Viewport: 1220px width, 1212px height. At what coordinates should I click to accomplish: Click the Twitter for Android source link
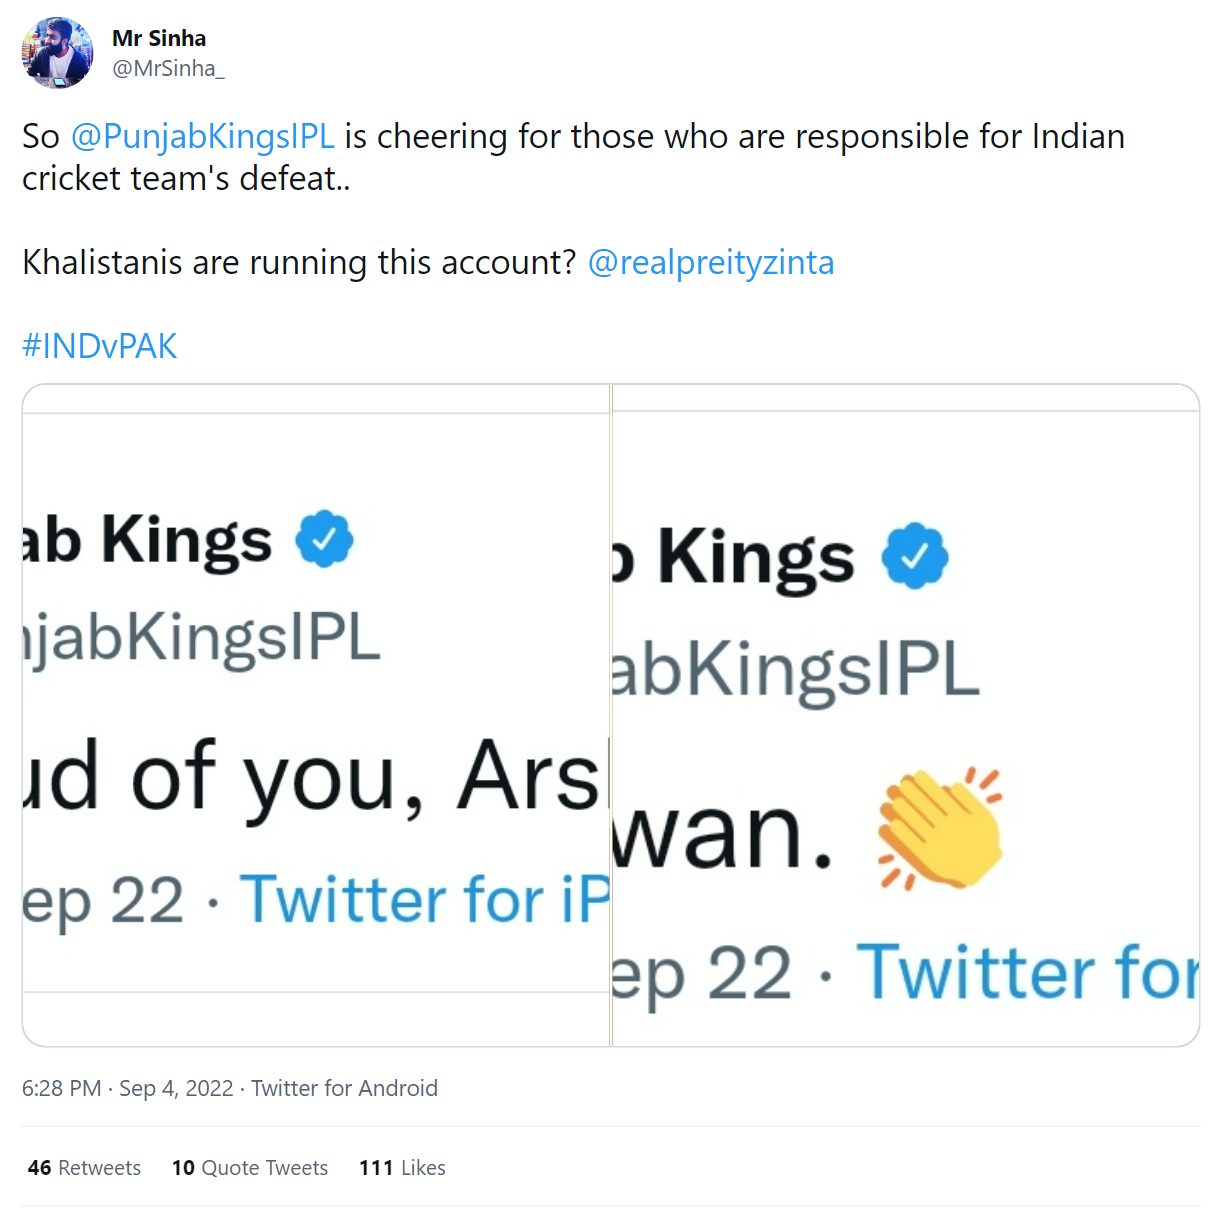click(344, 1088)
